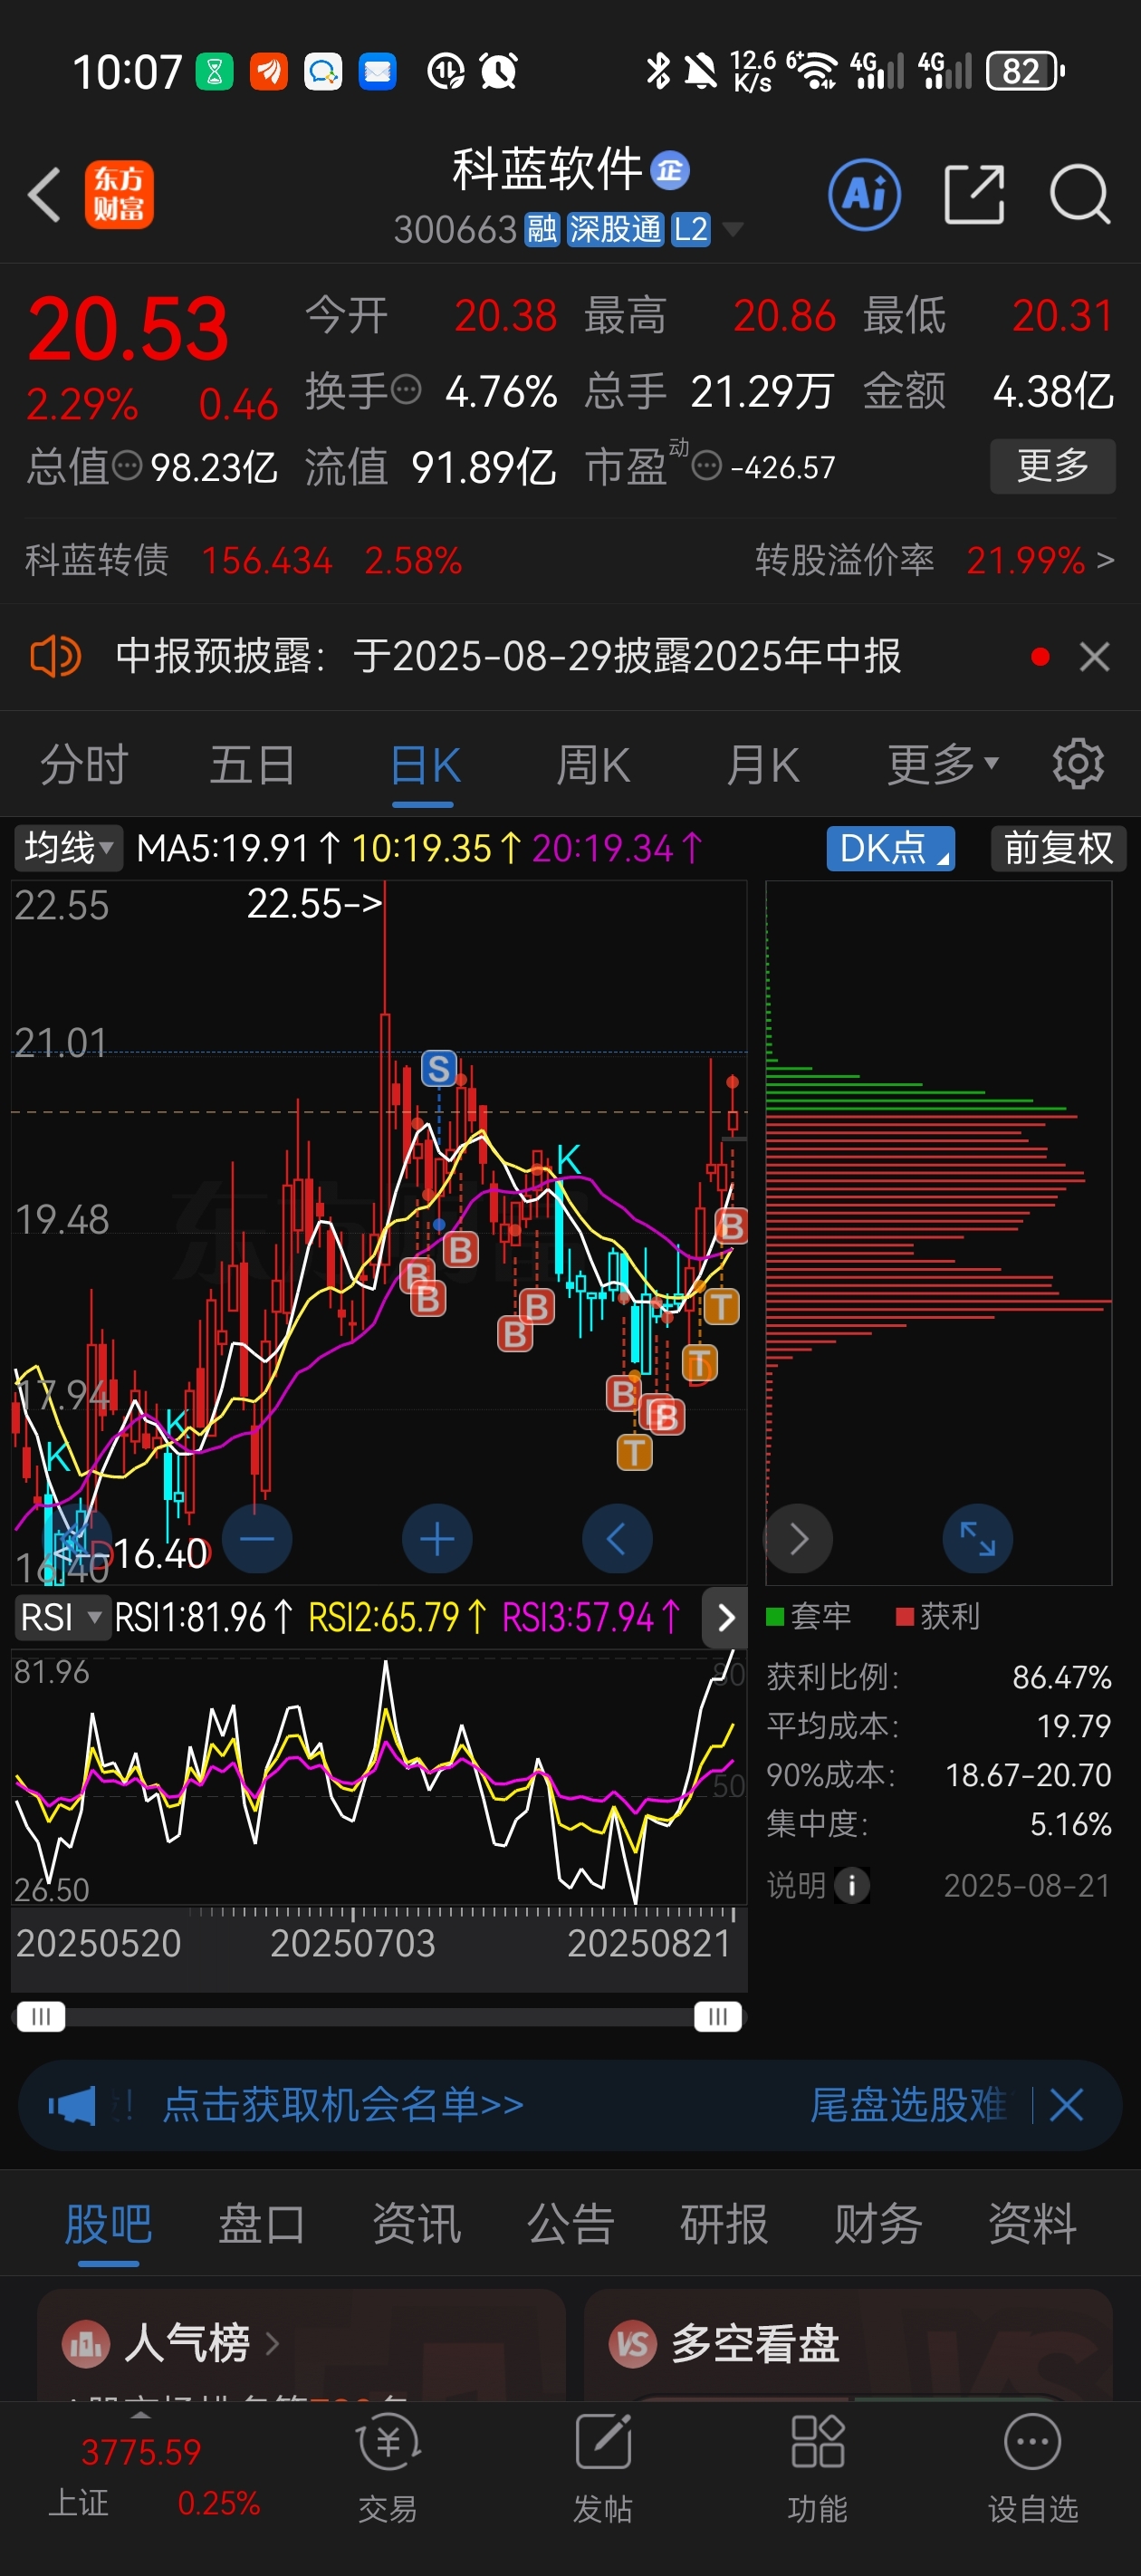
Task: Collapse chip panel with right arrow
Action: (798, 1539)
